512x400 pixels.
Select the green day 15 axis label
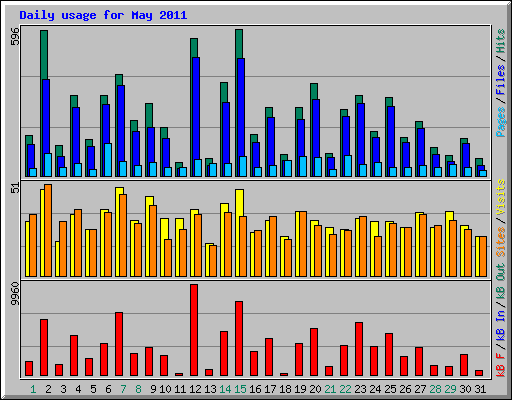[240, 389]
